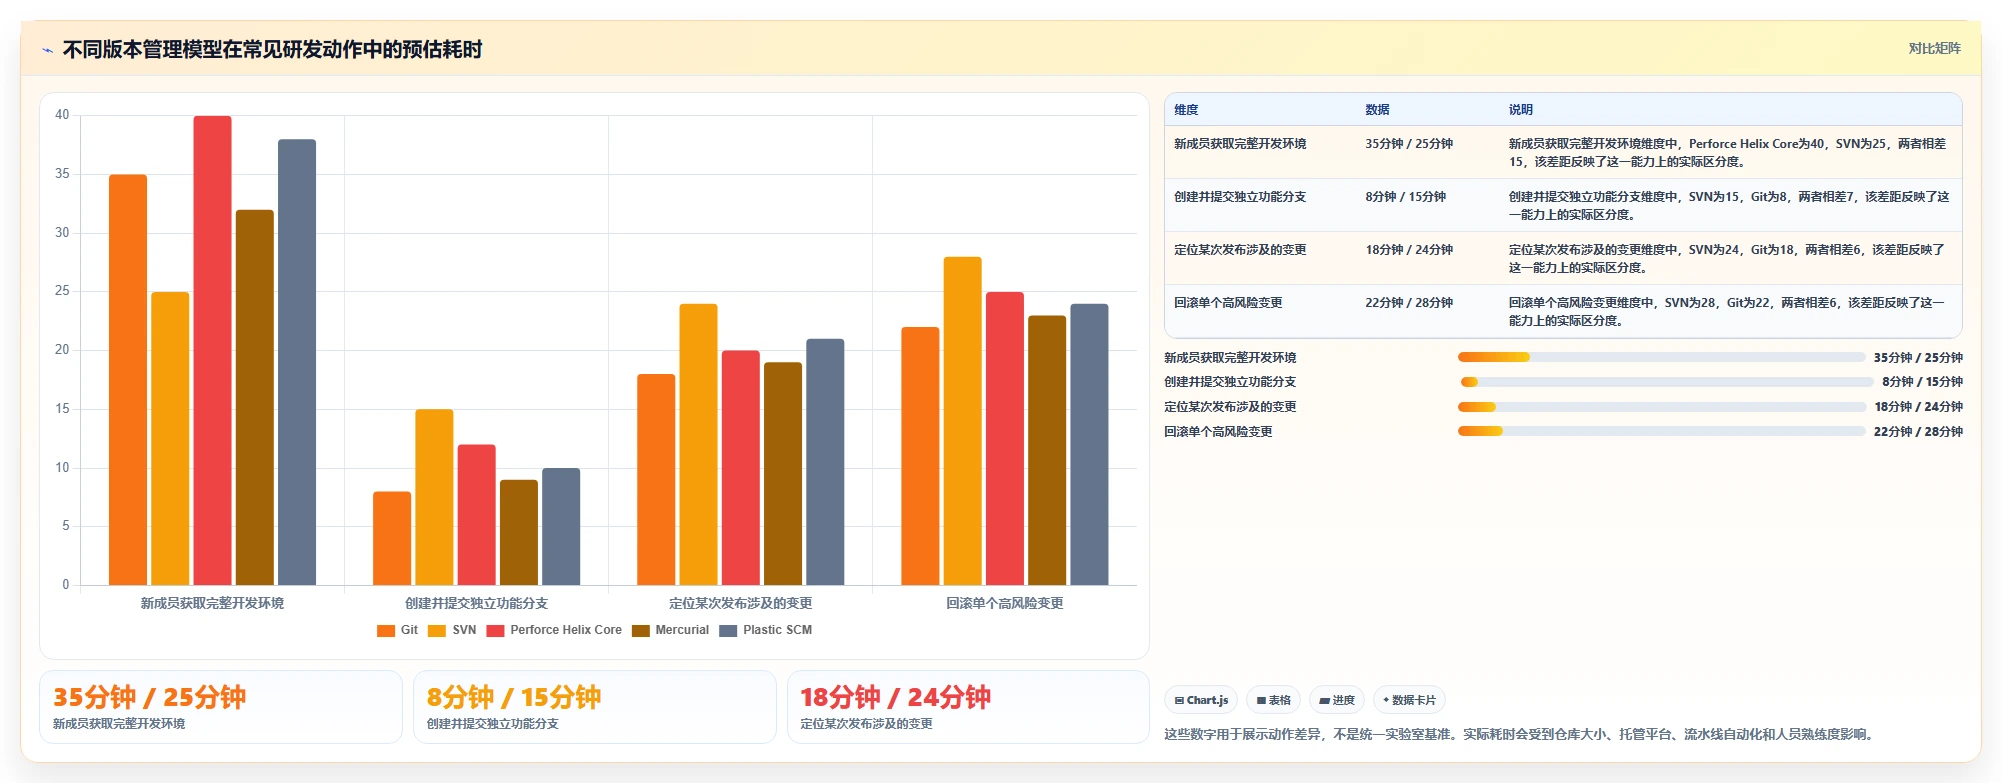
Task: Click the Plastic SCM bar in 新成员获取完整开发环境 group
Action: click(297, 362)
